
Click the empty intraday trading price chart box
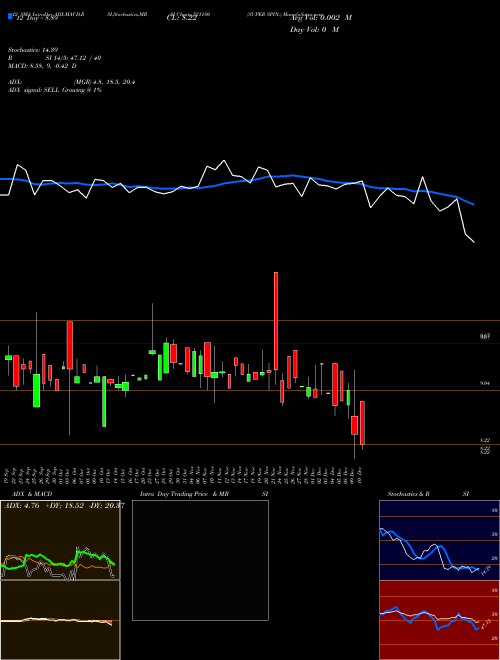[200, 560]
